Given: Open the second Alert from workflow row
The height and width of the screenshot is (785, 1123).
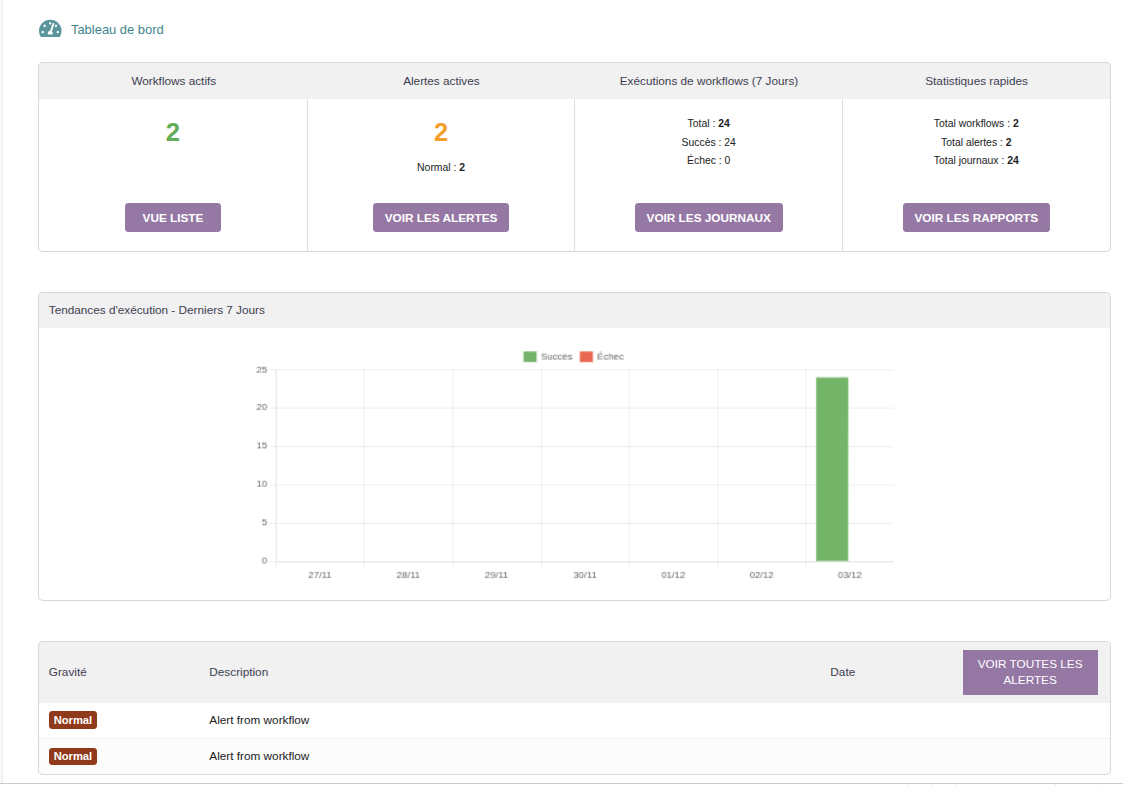Looking at the screenshot, I should click(259, 756).
